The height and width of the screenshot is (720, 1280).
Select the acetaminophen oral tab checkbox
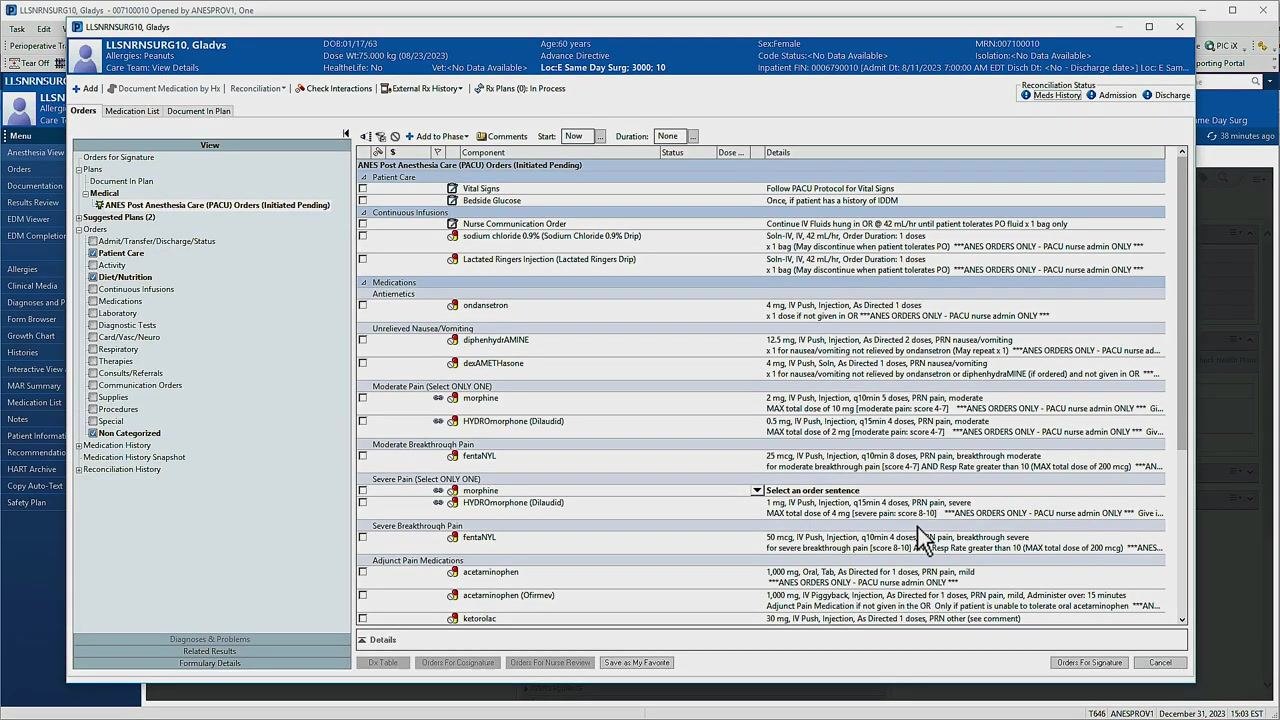click(363, 572)
